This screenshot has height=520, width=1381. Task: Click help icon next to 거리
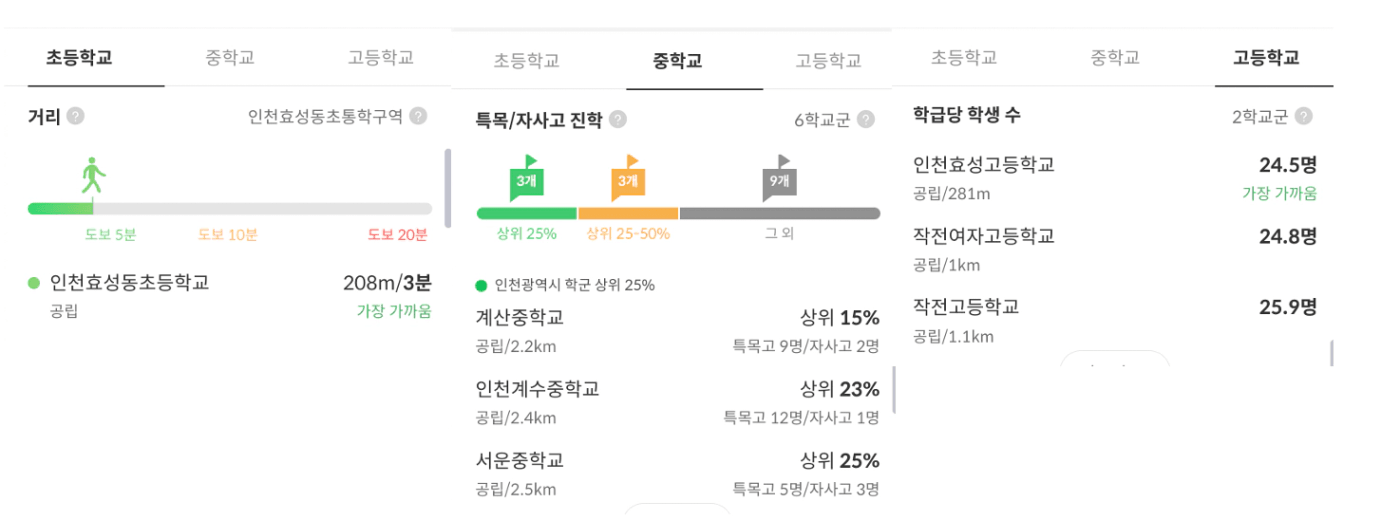[x=75, y=116]
